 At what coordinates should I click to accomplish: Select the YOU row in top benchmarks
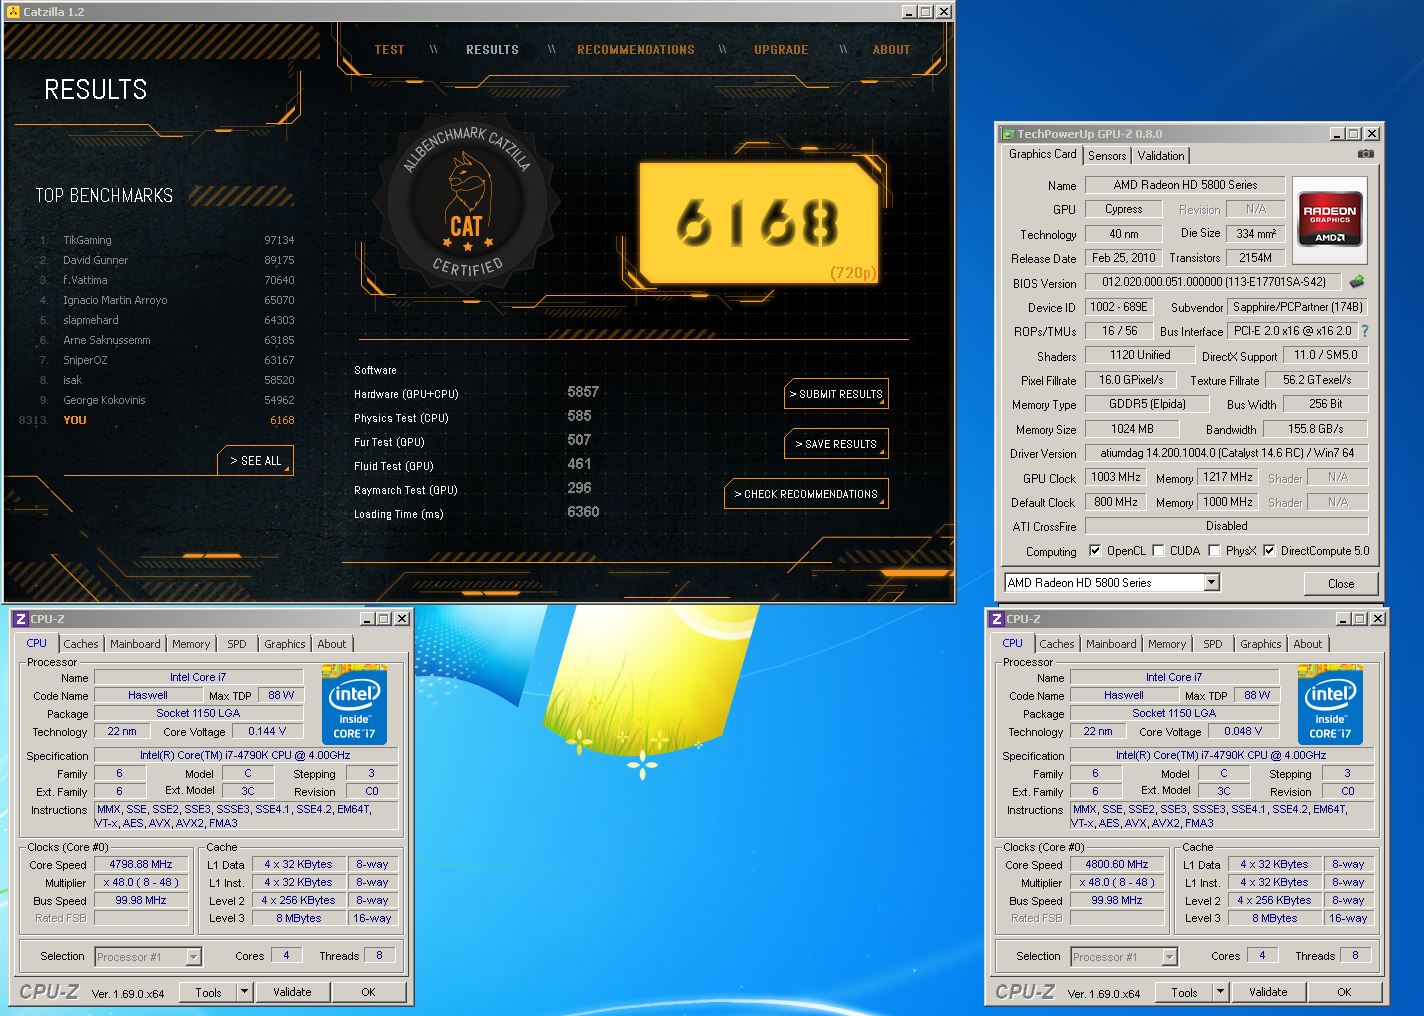tap(157, 420)
